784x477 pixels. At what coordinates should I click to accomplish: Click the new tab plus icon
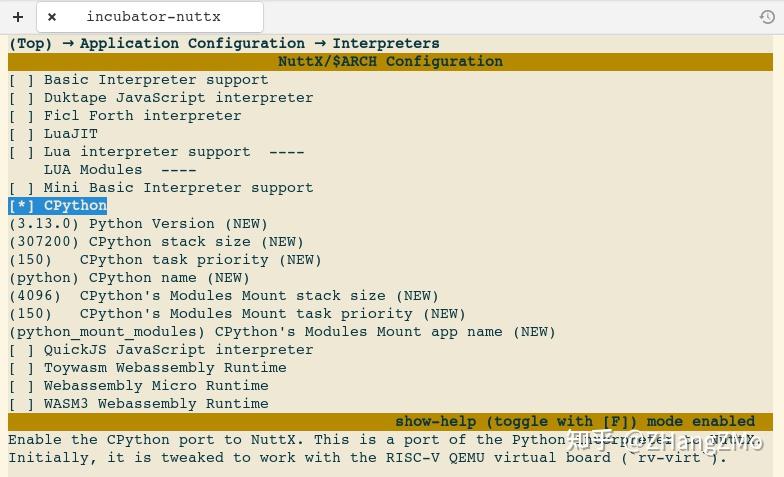coord(17,16)
